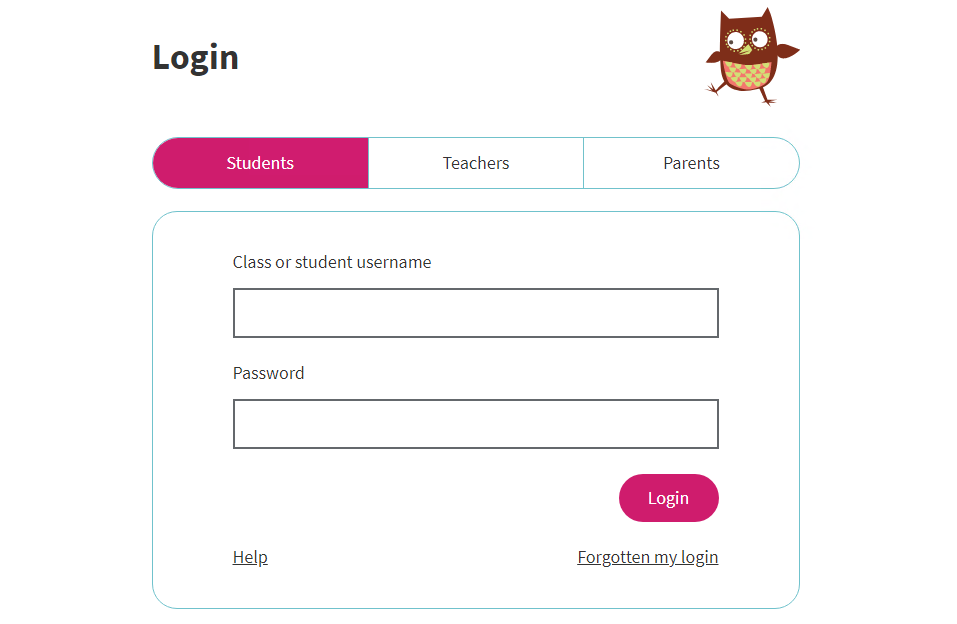Viewport: 957px width, 624px height.
Task: Select the Students tab
Action: [x=261, y=163]
